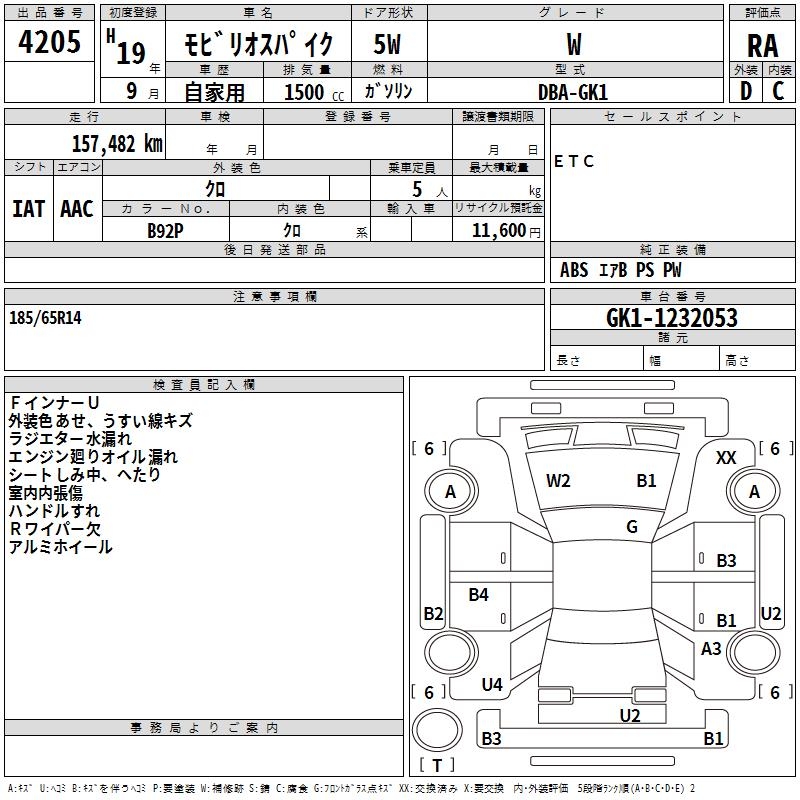Screen dimensions: 800x800
Task: Click the A3 mark on right rear
Action: coord(711,648)
